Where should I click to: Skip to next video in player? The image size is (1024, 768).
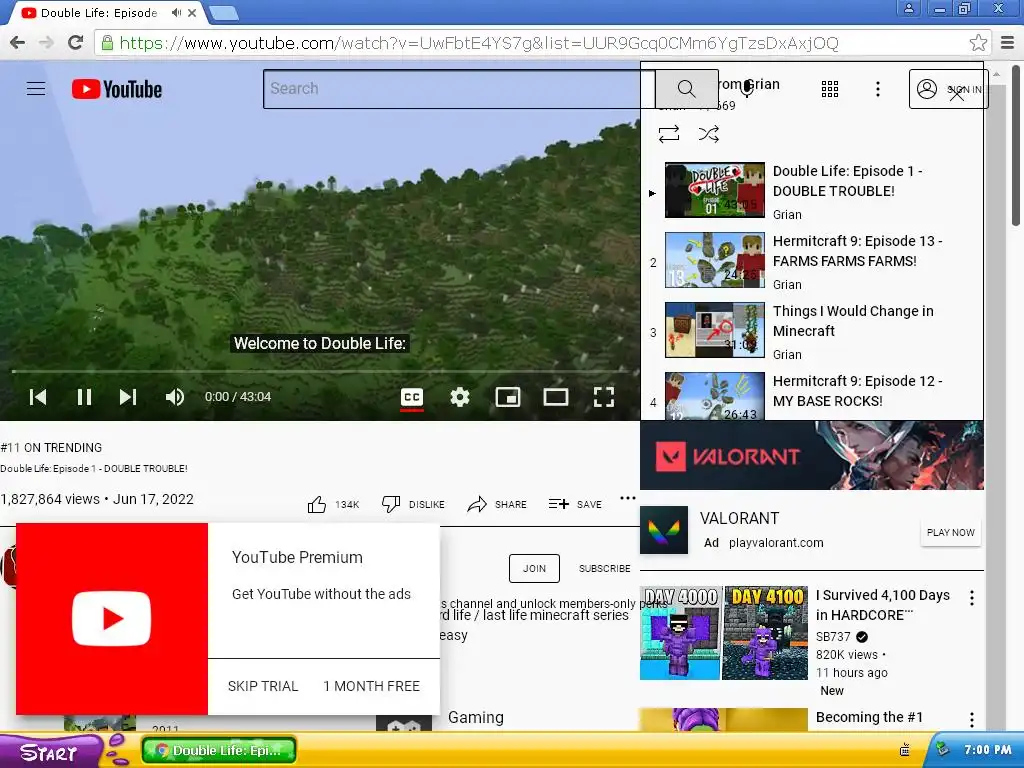[128, 396]
